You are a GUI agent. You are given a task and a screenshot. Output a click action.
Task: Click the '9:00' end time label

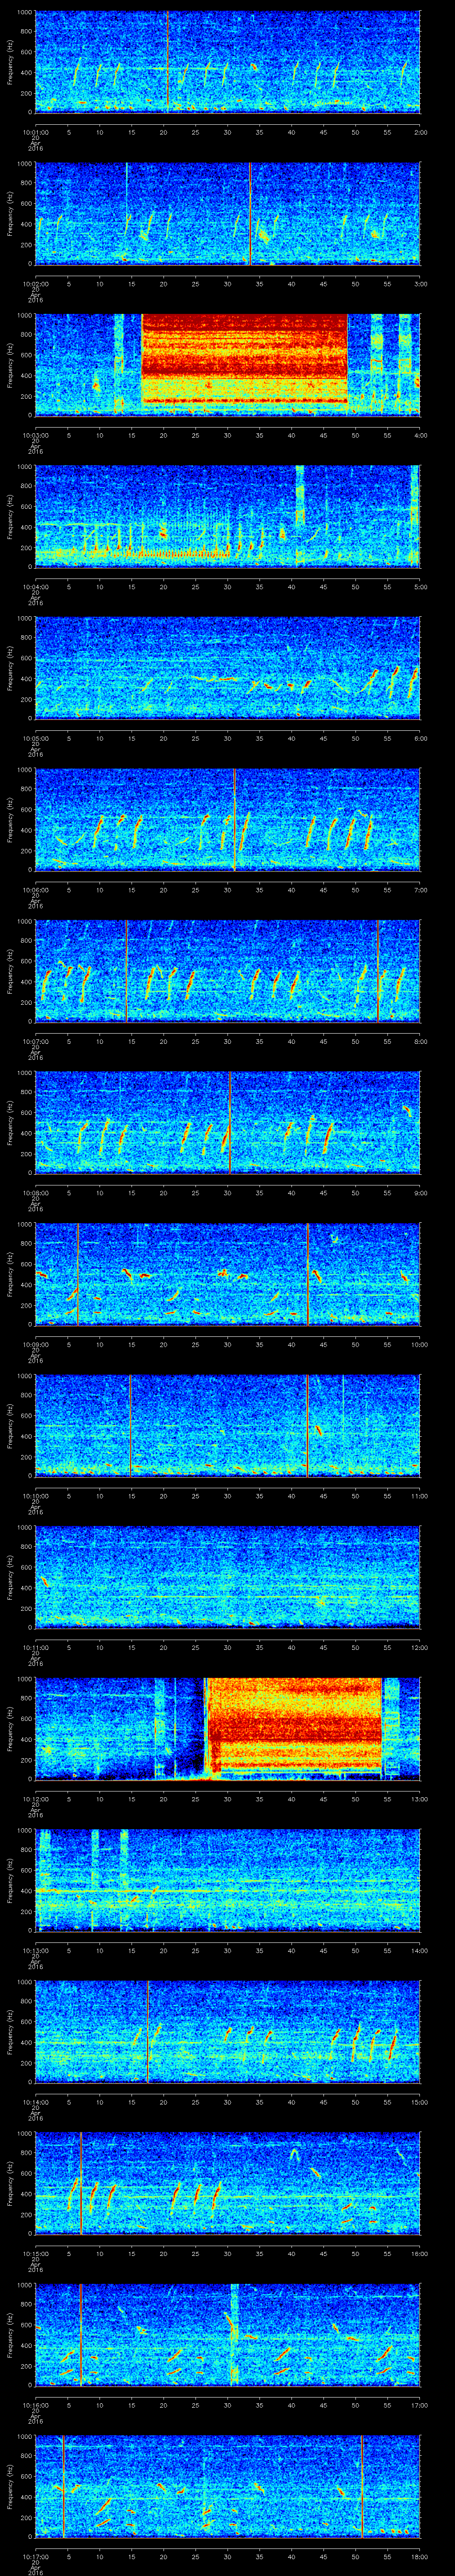pos(420,1193)
